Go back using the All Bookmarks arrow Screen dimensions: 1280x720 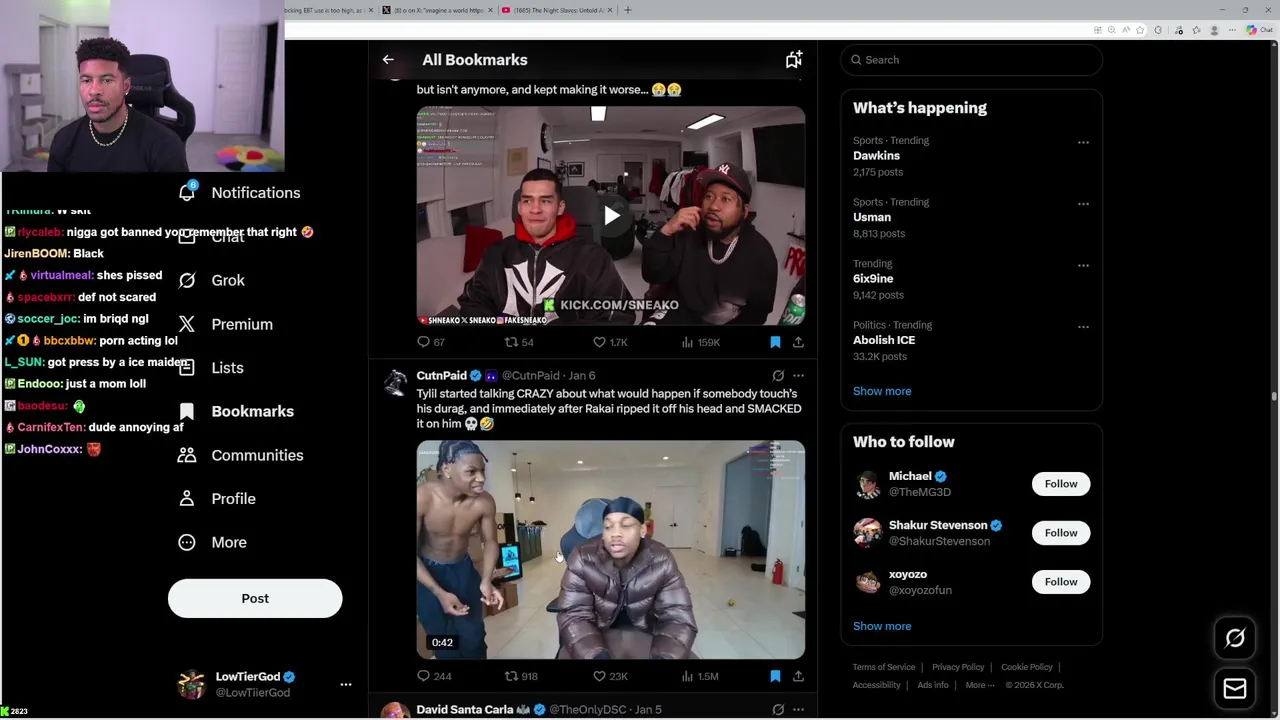(388, 60)
